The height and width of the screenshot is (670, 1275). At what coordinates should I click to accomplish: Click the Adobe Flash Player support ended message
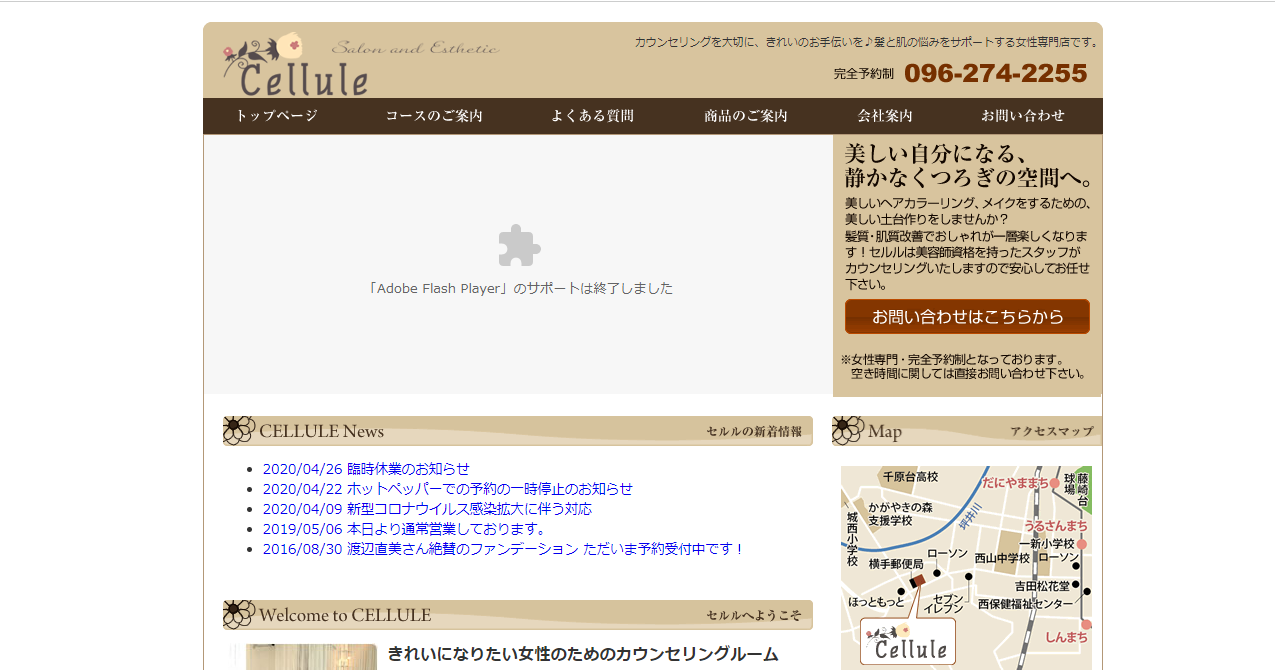click(519, 288)
